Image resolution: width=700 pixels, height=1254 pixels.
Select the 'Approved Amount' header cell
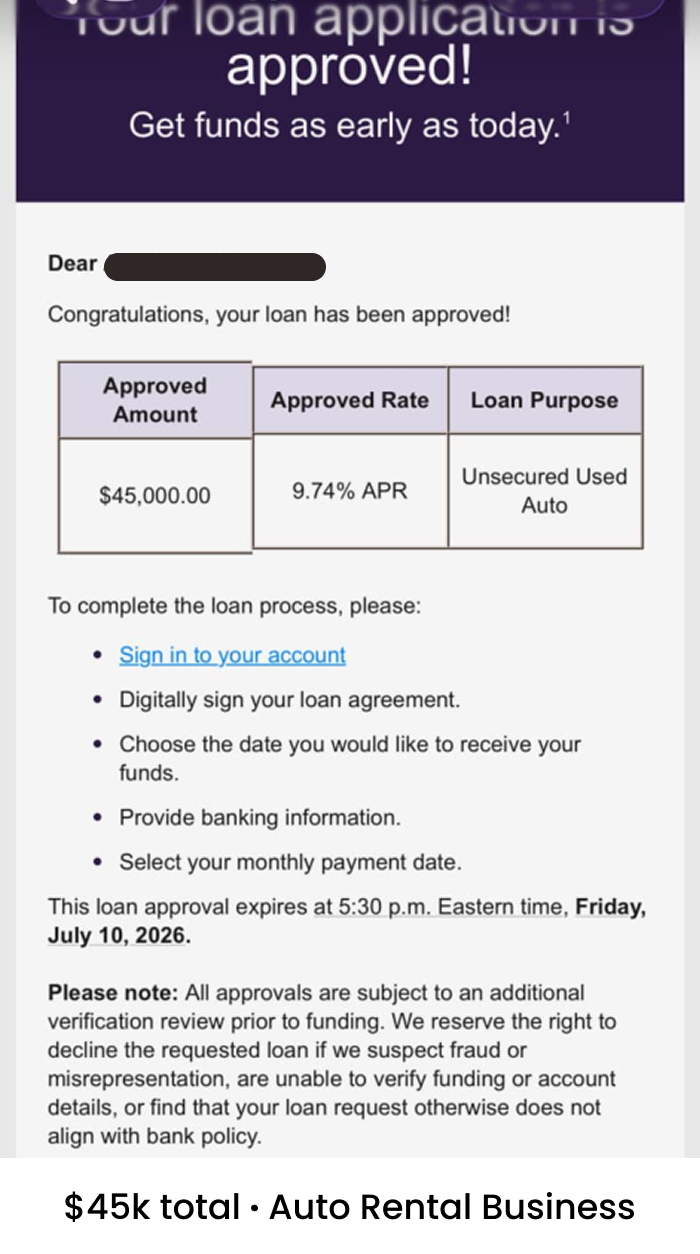pos(155,400)
